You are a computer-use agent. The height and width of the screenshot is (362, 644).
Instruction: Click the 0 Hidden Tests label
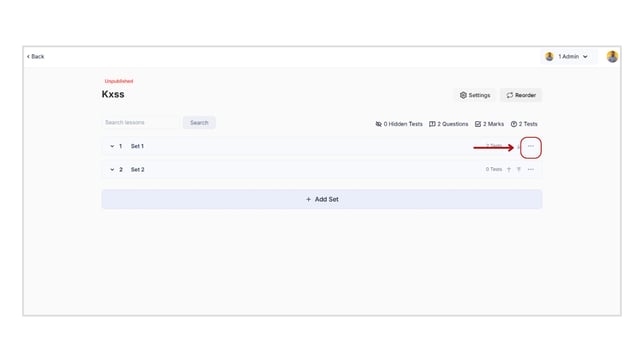click(x=399, y=124)
